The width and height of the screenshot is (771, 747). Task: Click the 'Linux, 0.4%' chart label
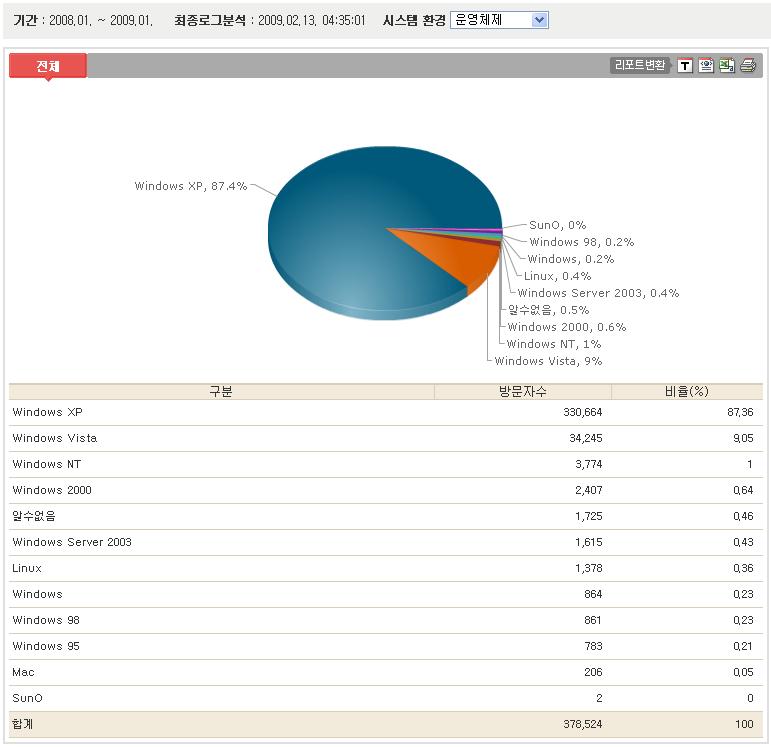tap(558, 276)
